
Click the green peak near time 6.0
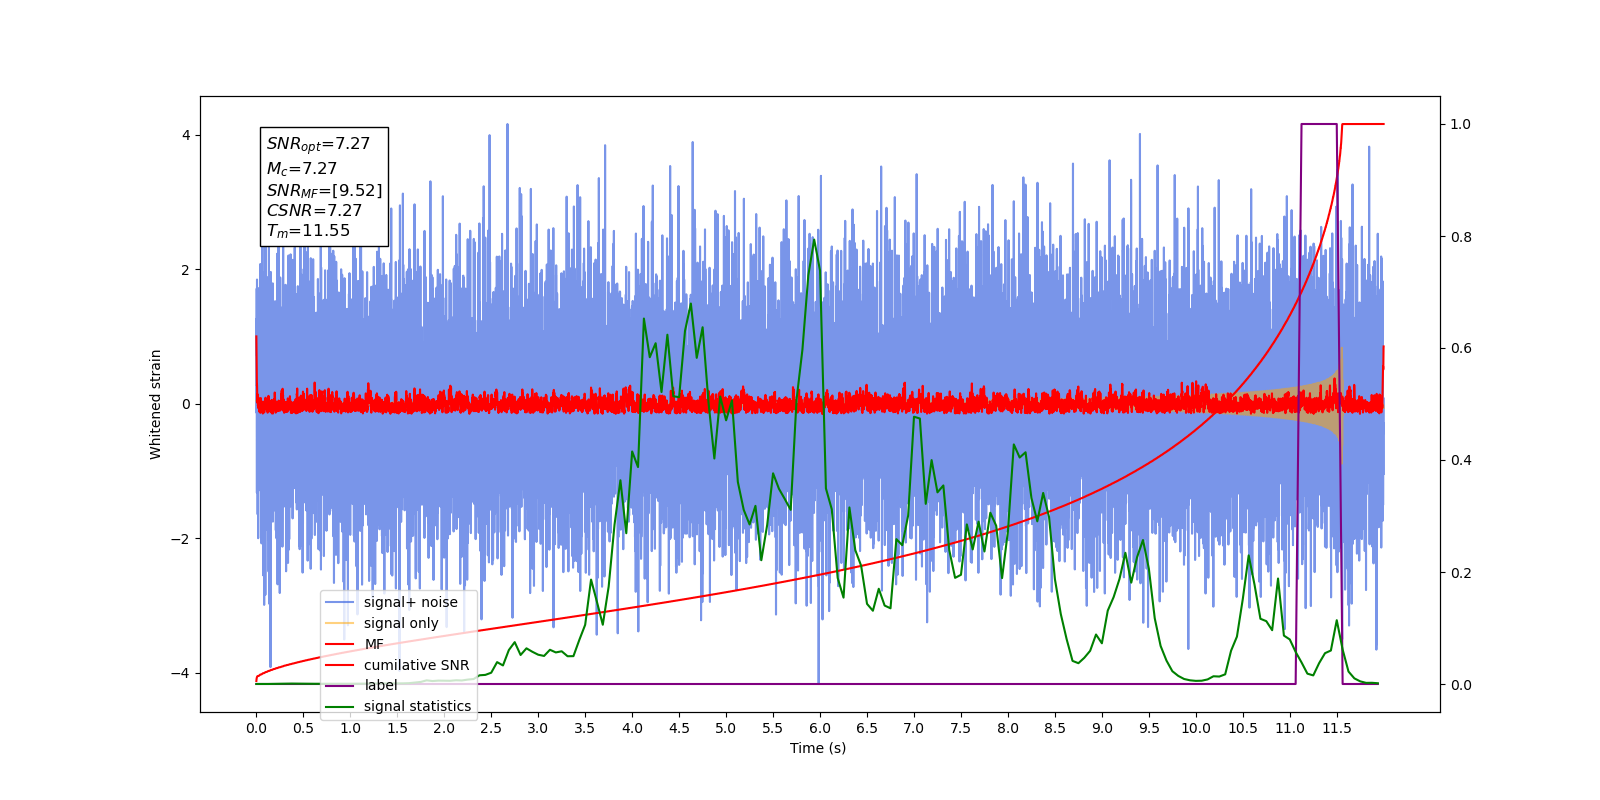click(x=814, y=240)
